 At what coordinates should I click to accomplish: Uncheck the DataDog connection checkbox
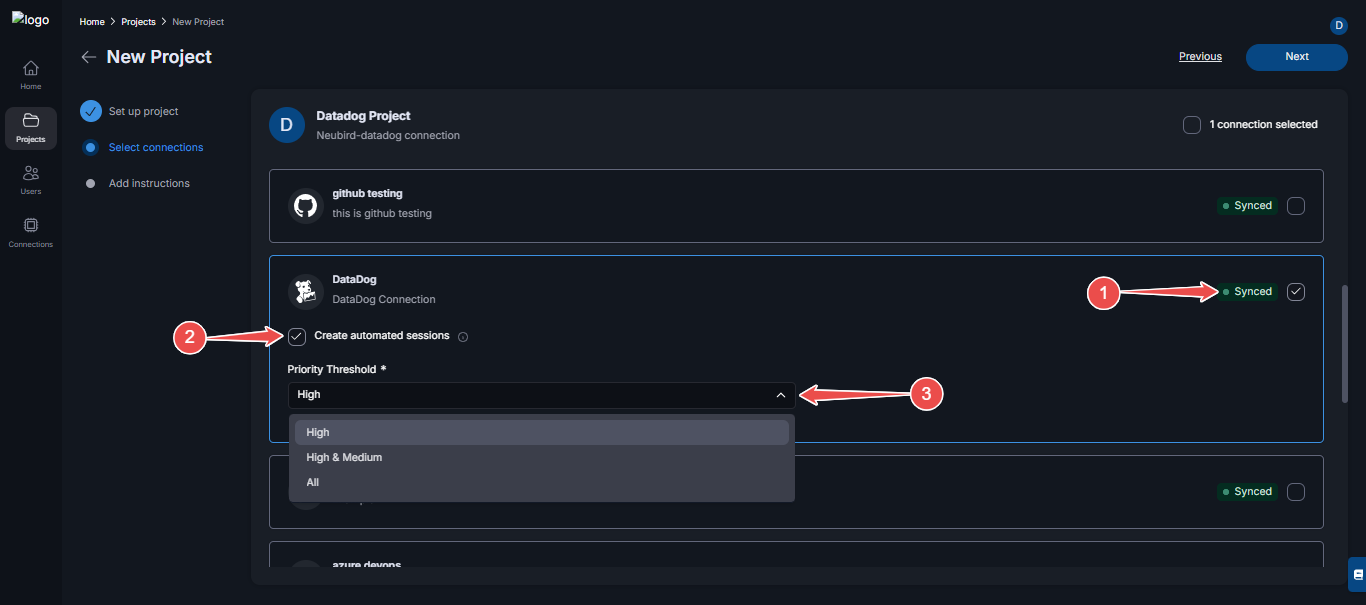[1295, 291]
